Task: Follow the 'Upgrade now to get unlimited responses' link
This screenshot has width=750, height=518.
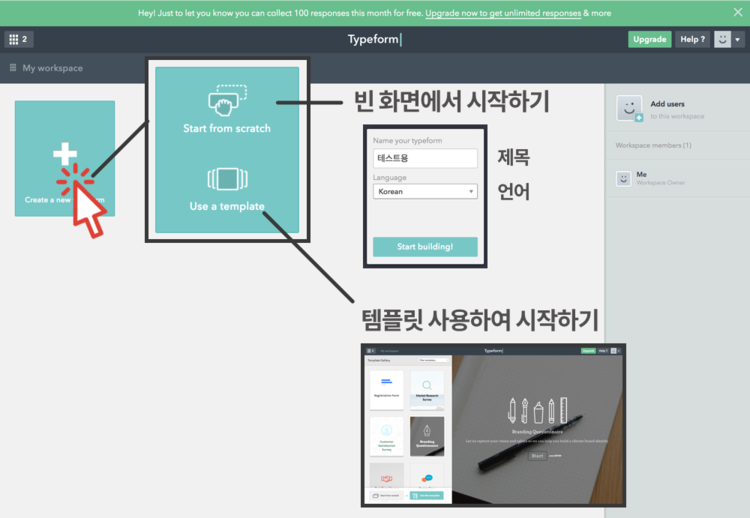Action: [503, 13]
